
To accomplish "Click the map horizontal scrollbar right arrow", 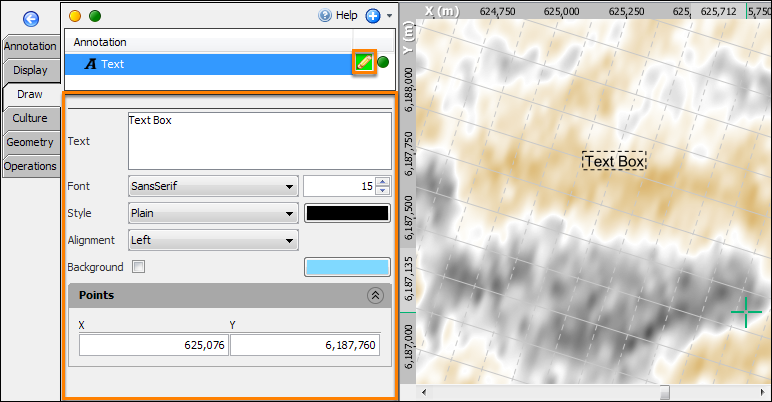I will [763, 393].
